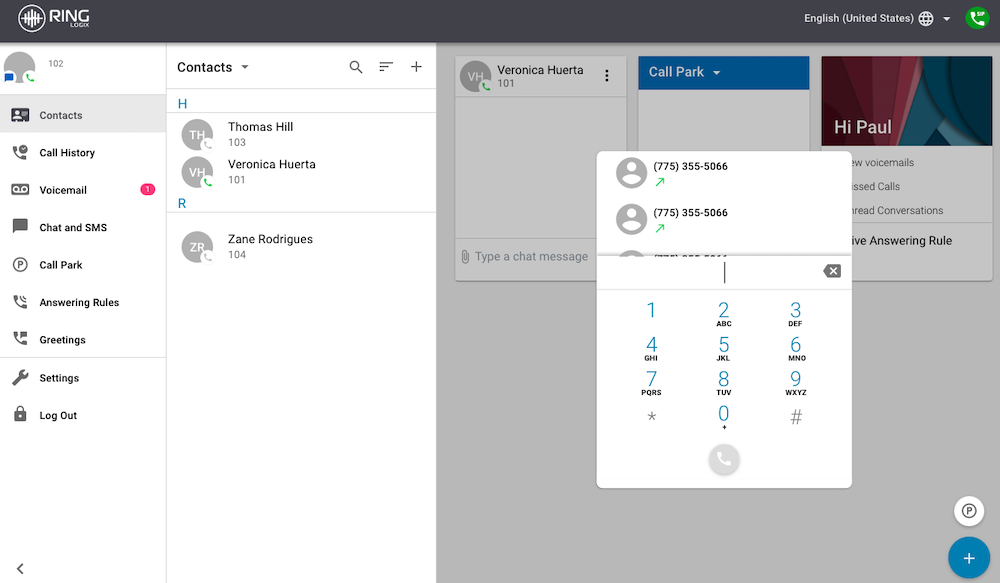Search contacts with the magnifier icon
This screenshot has height=583, width=1000.
[356, 67]
